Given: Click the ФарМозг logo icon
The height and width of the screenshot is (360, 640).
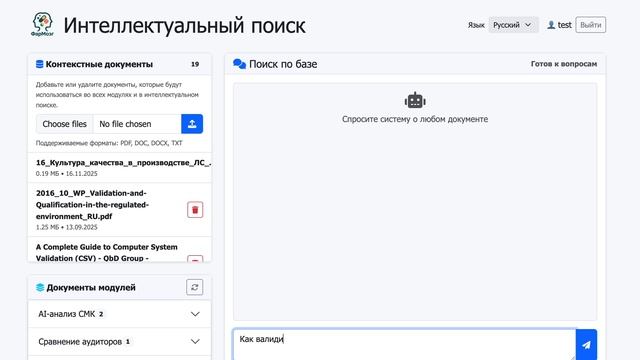Looking at the screenshot, I should [42, 24].
